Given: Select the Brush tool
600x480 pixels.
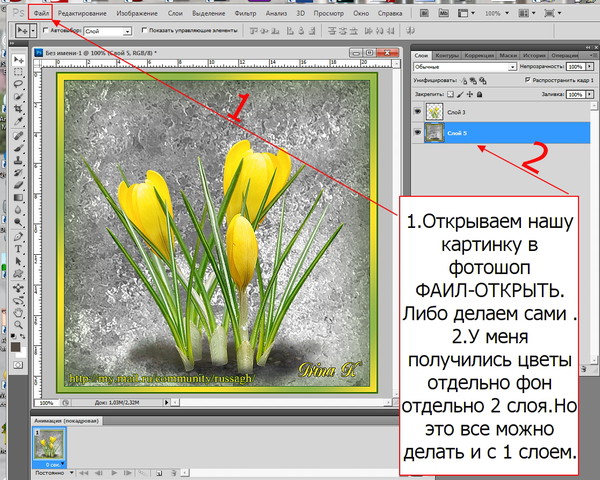Looking at the screenshot, I should 18,149.
